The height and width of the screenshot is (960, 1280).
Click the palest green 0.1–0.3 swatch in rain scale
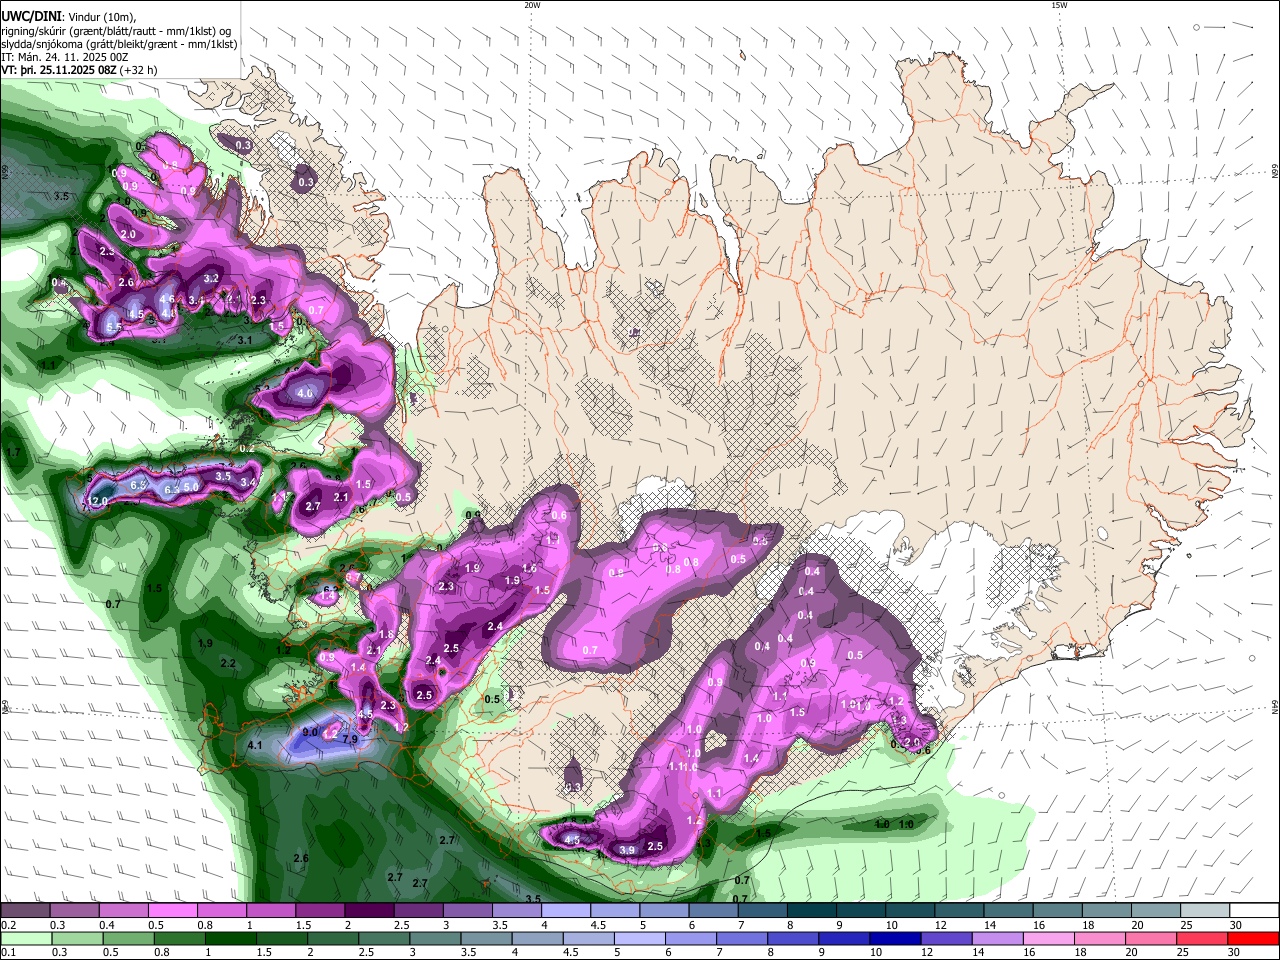click(26, 939)
